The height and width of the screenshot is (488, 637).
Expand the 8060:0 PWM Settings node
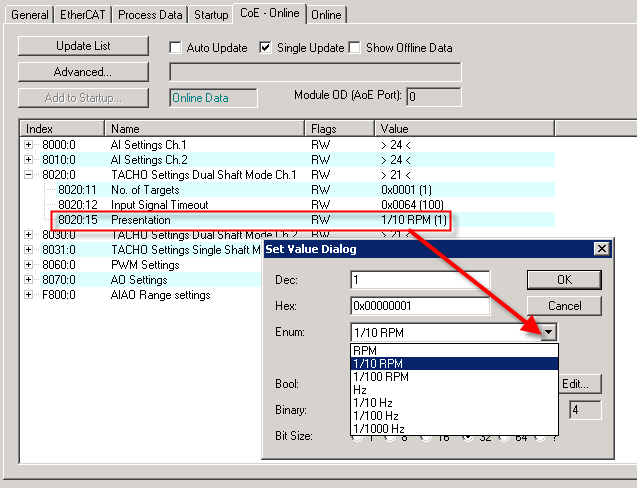click(28, 265)
